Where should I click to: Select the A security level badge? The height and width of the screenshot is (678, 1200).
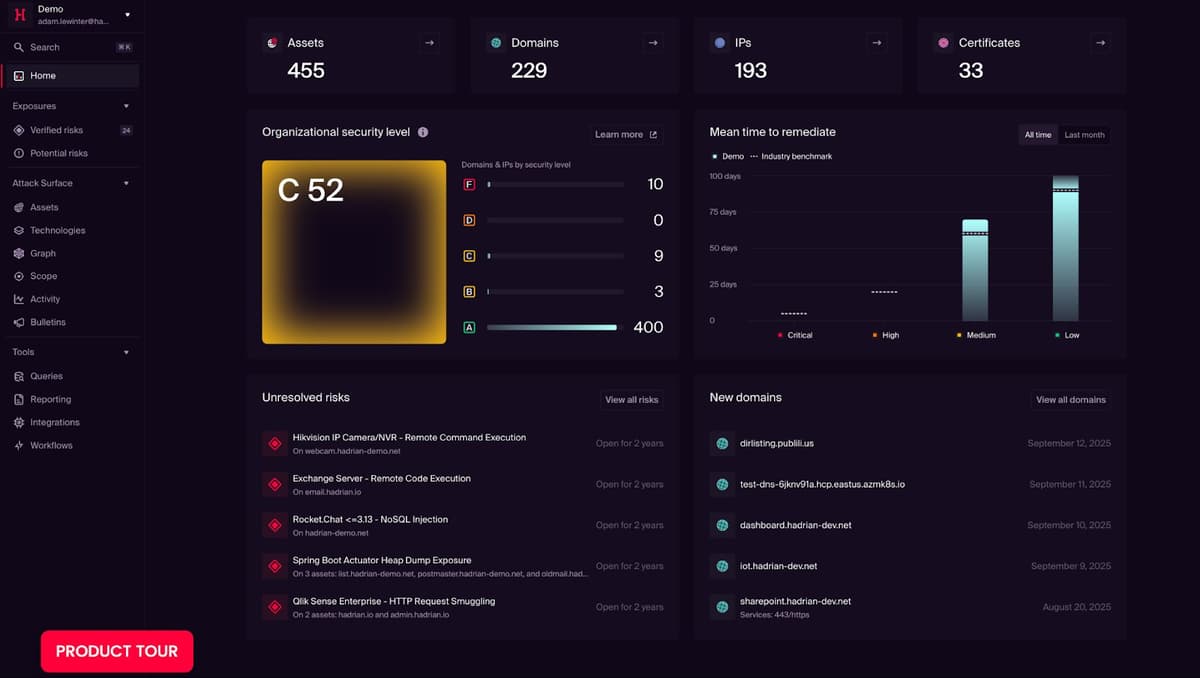tap(469, 327)
